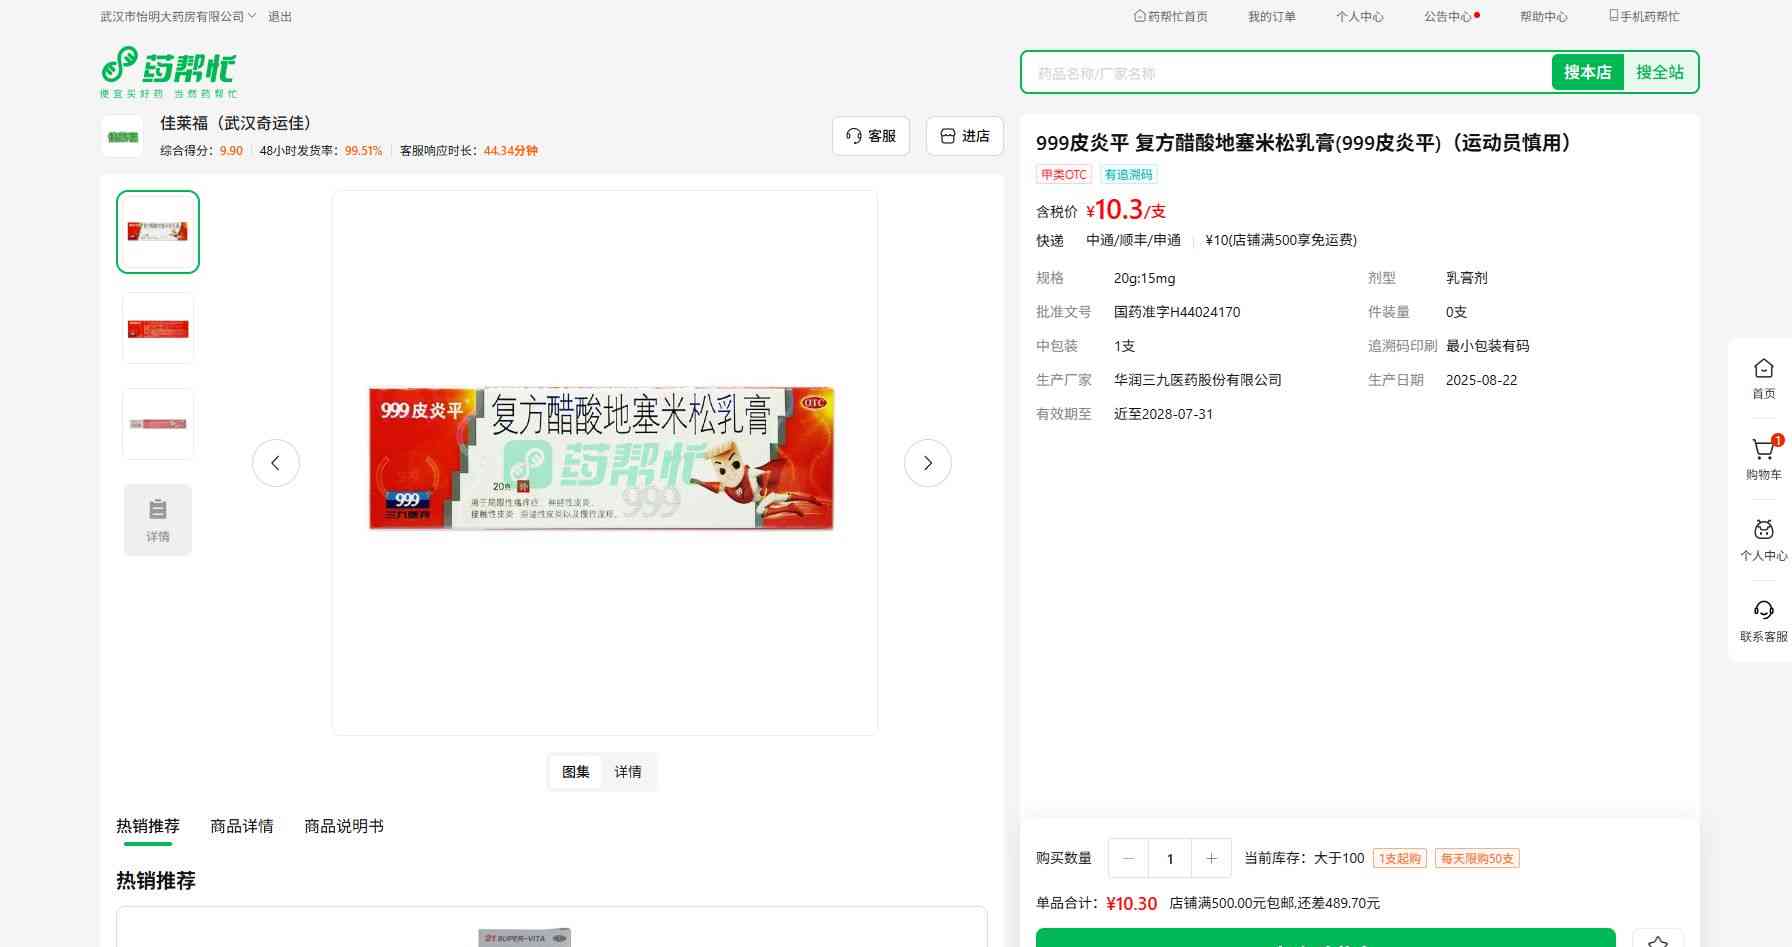Screen dimensions: 1792x947
Task: Select the second product thumbnail image
Action: coord(158,328)
